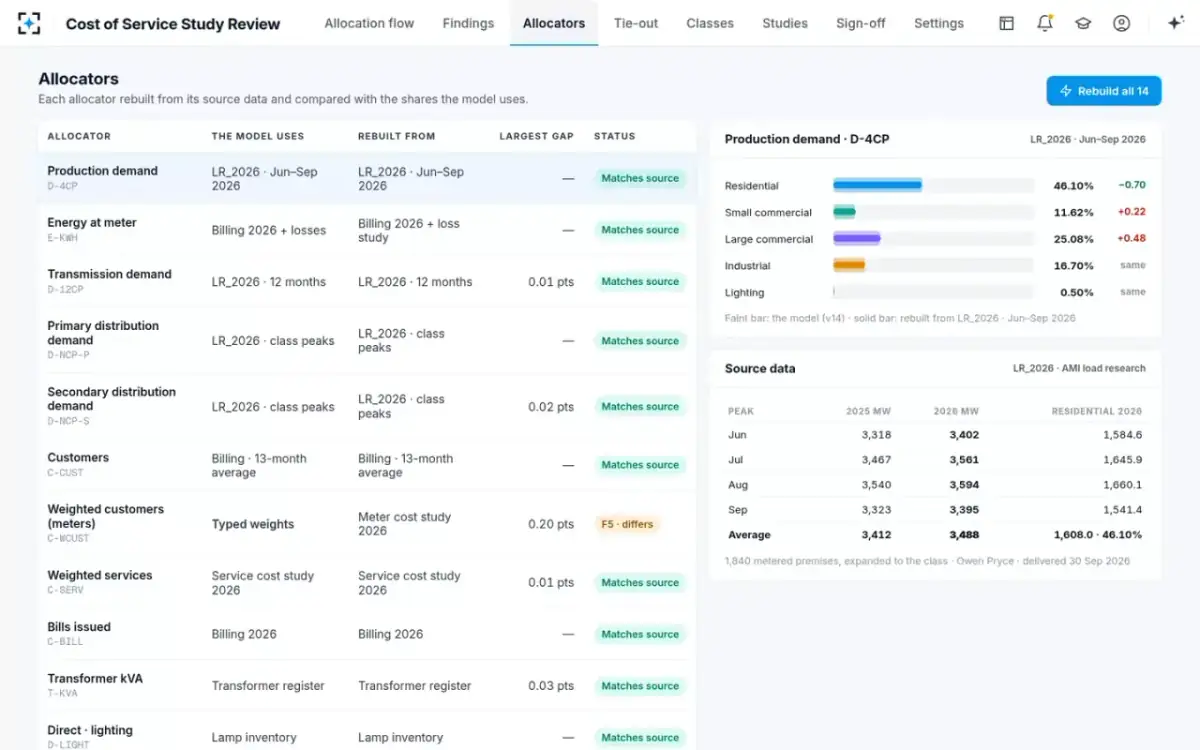Go to the Findings tab
This screenshot has height=750, width=1200.
point(468,23)
